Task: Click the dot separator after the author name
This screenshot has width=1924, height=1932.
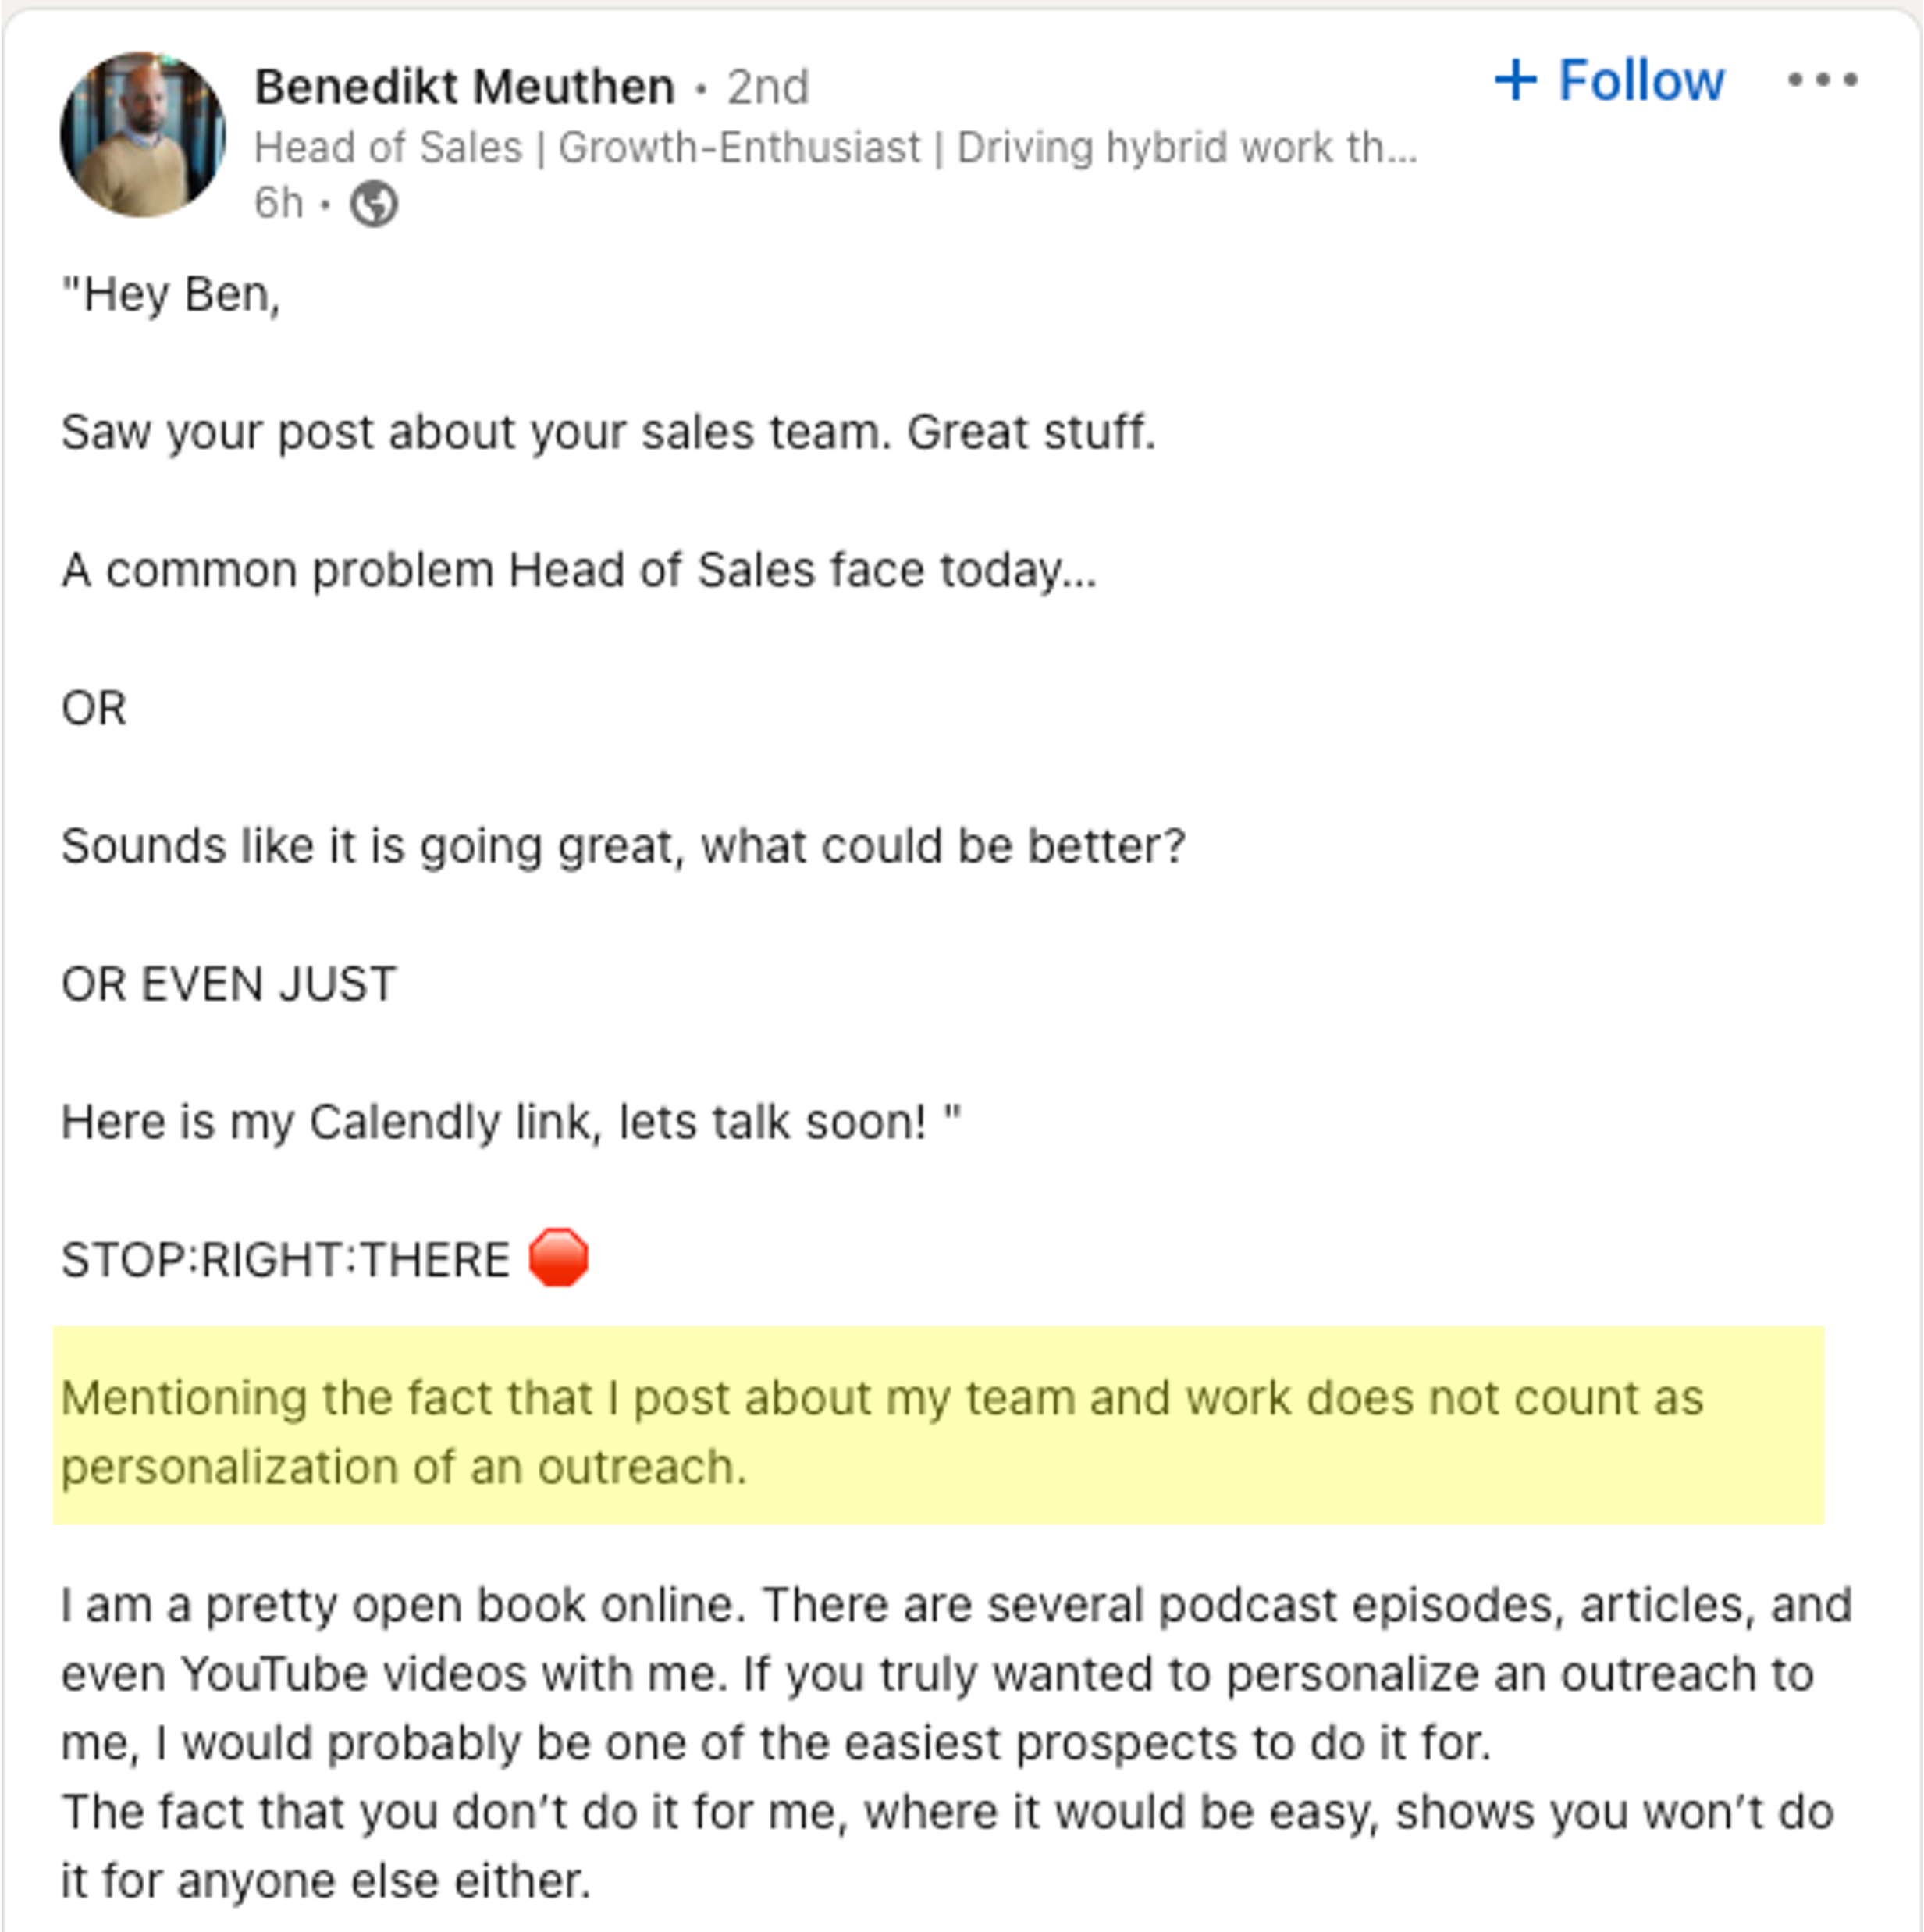Action: [702, 87]
